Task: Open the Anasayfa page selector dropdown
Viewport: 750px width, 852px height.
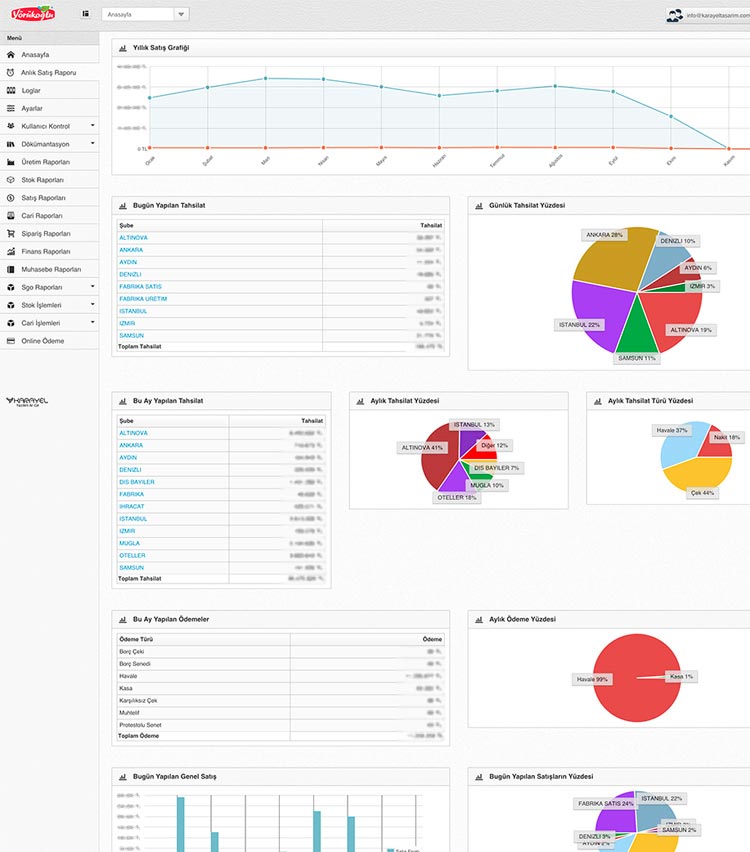Action: pos(180,15)
